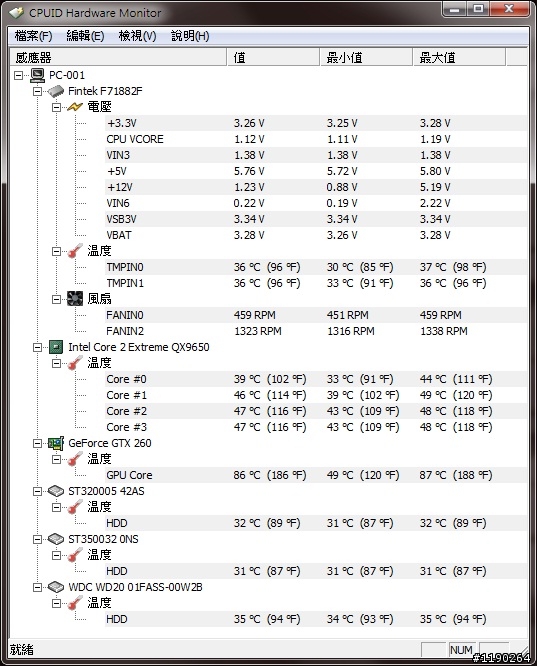Select the FANIN0 row
Screen dimensions: 537x666
[x=316, y=315]
